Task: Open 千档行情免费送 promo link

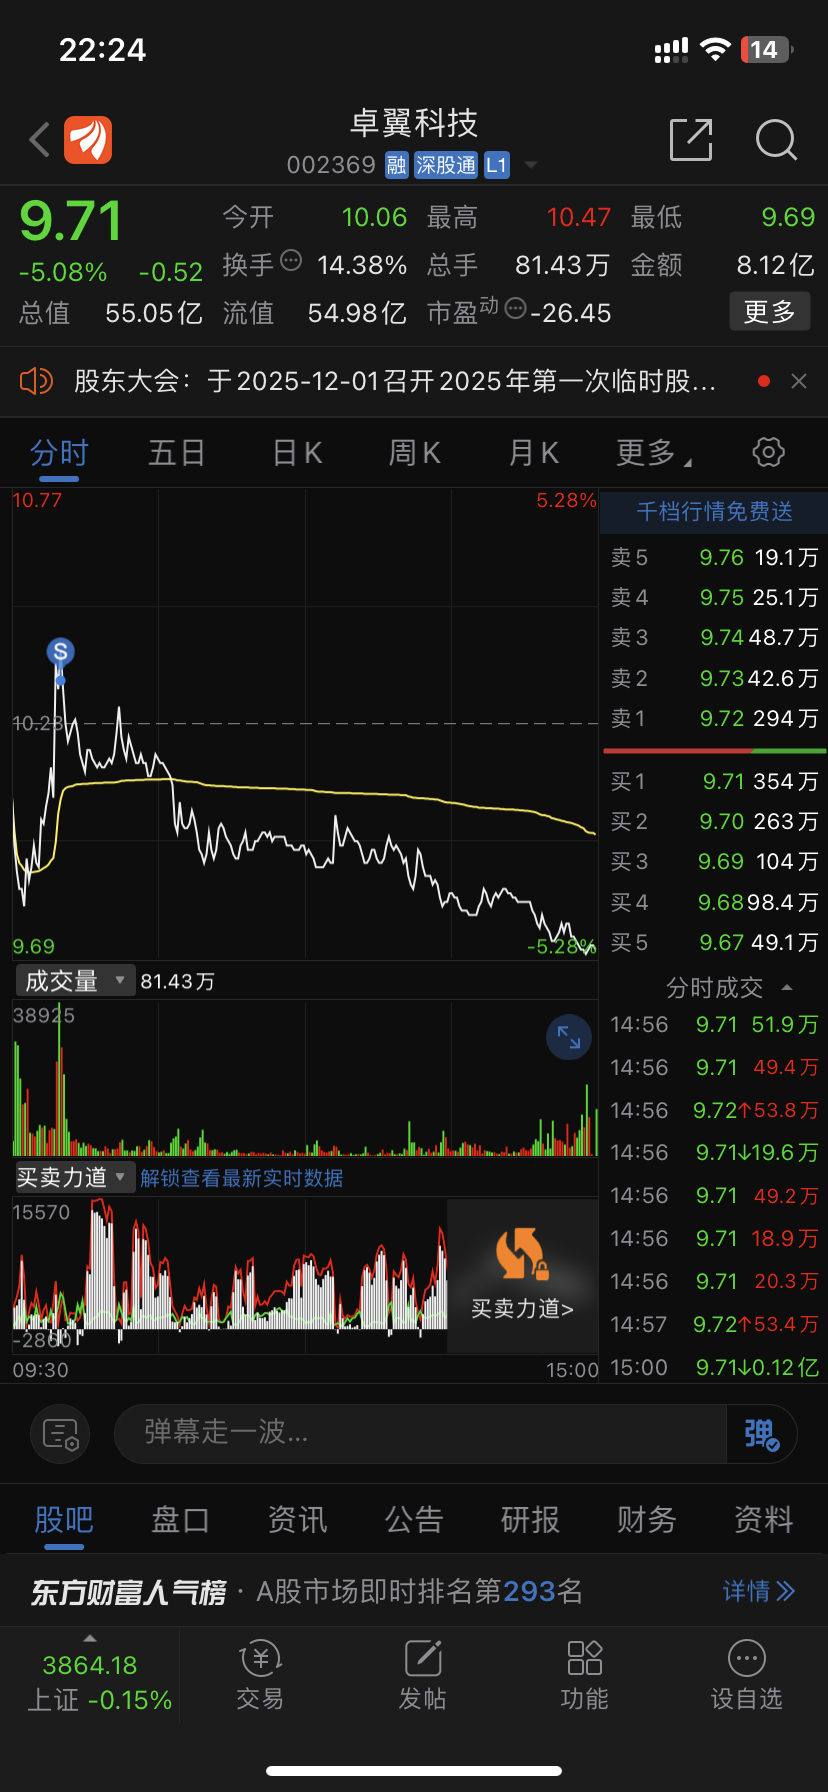Action: click(x=714, y=512)
